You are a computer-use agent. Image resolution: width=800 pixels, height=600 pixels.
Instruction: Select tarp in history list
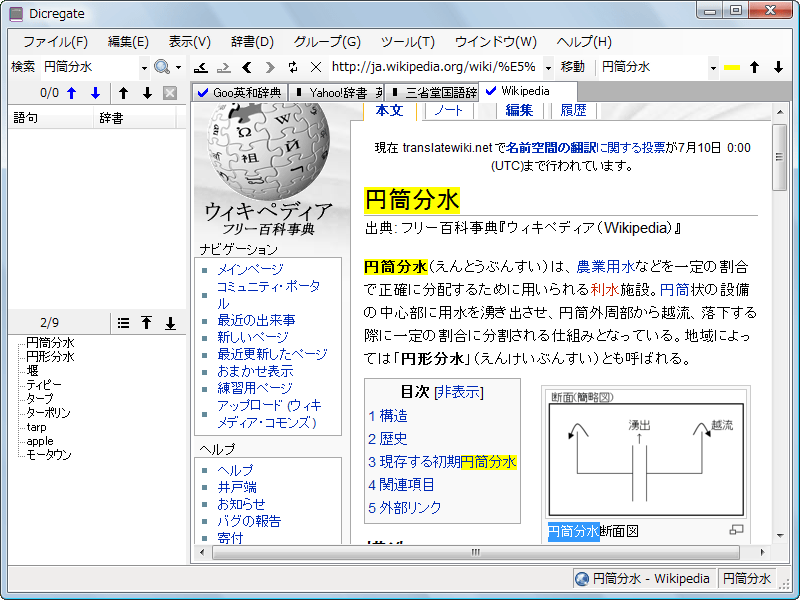click(x=36, y=427)
